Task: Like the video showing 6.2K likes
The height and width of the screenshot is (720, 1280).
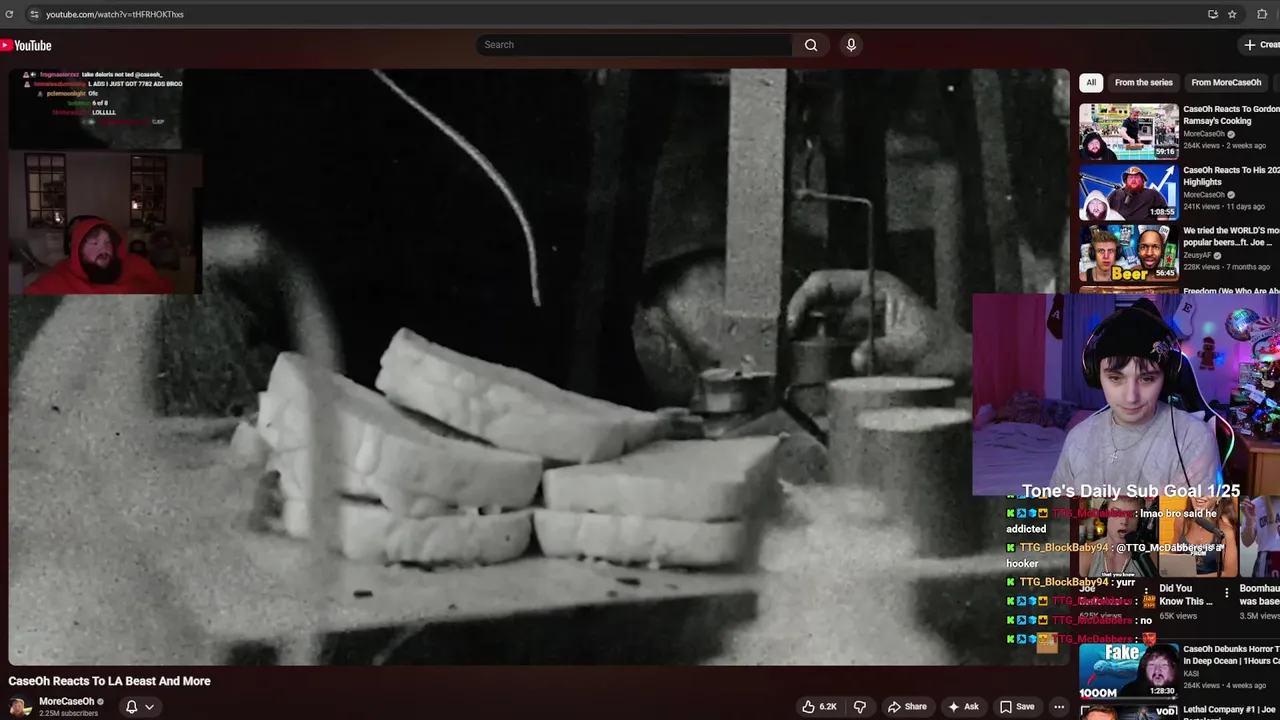Action: 819,707
